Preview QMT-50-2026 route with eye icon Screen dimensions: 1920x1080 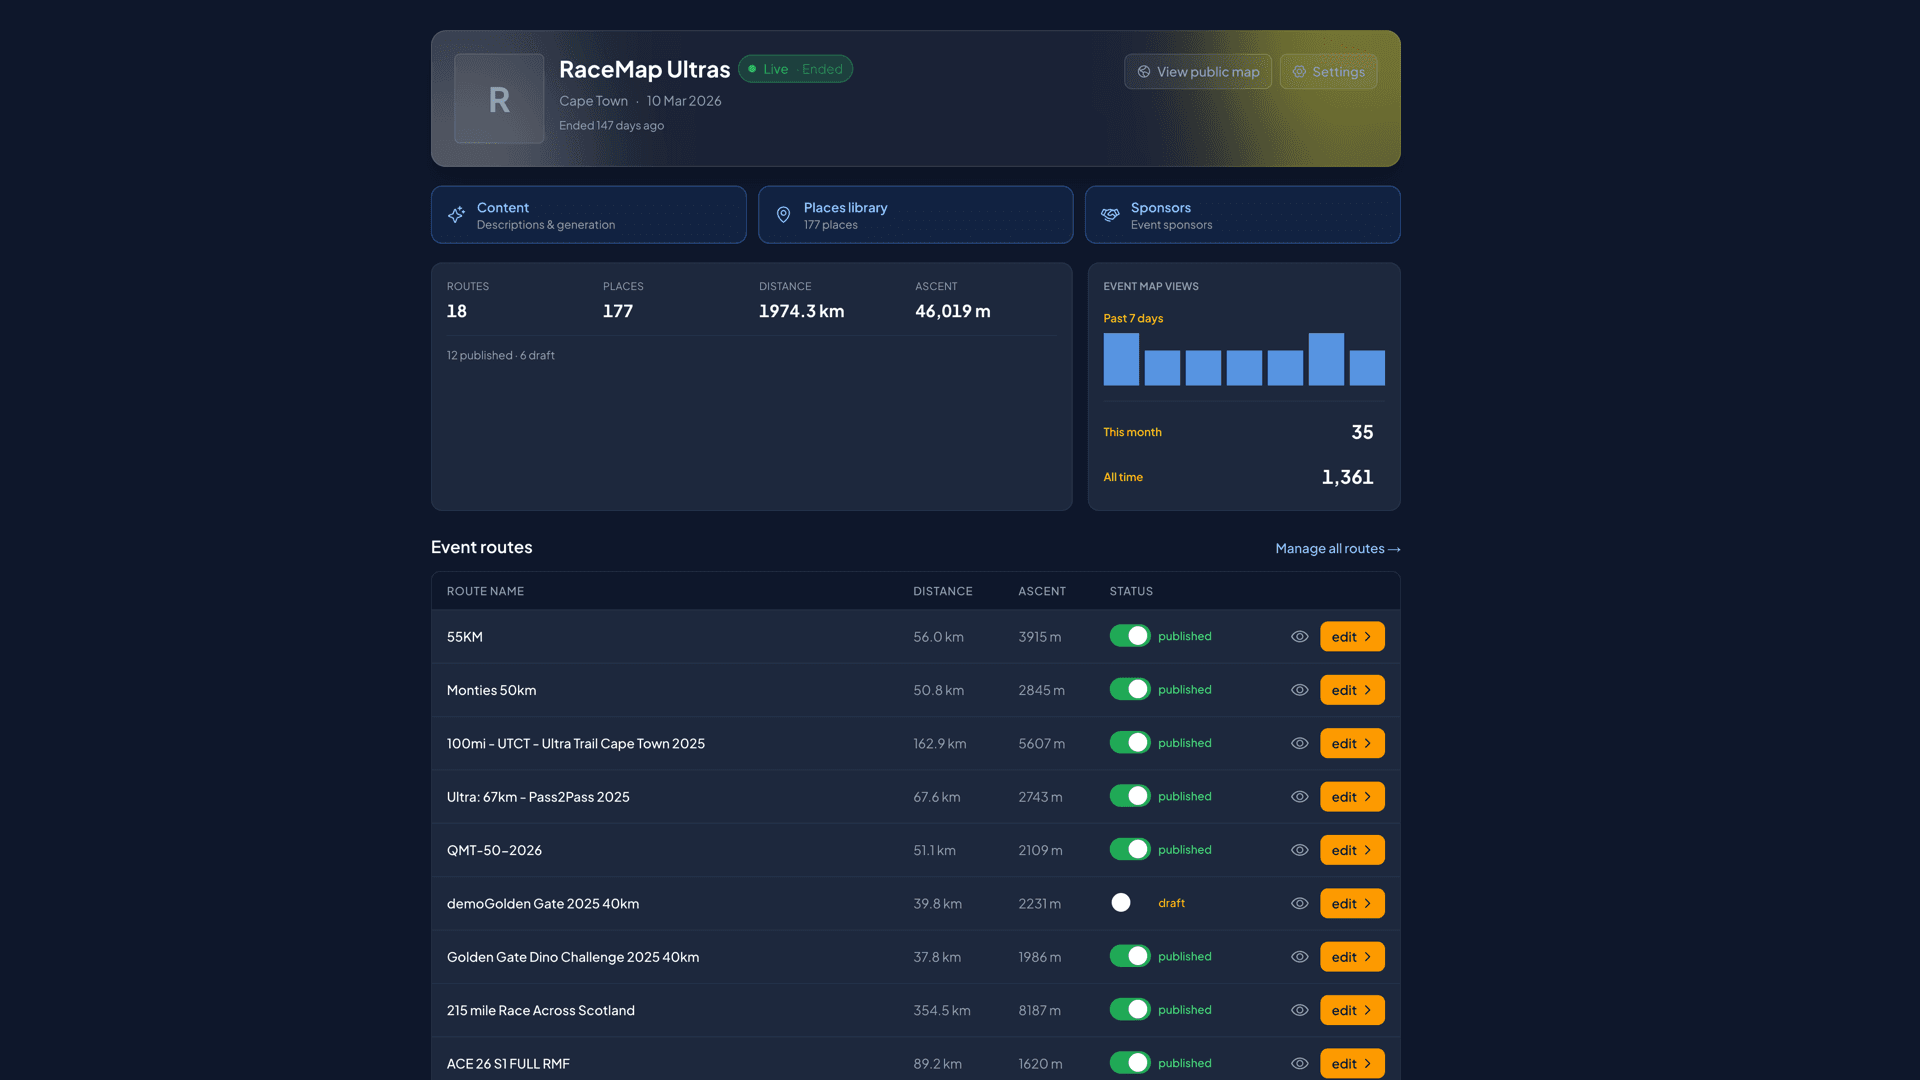click(x=1299, y=850)
